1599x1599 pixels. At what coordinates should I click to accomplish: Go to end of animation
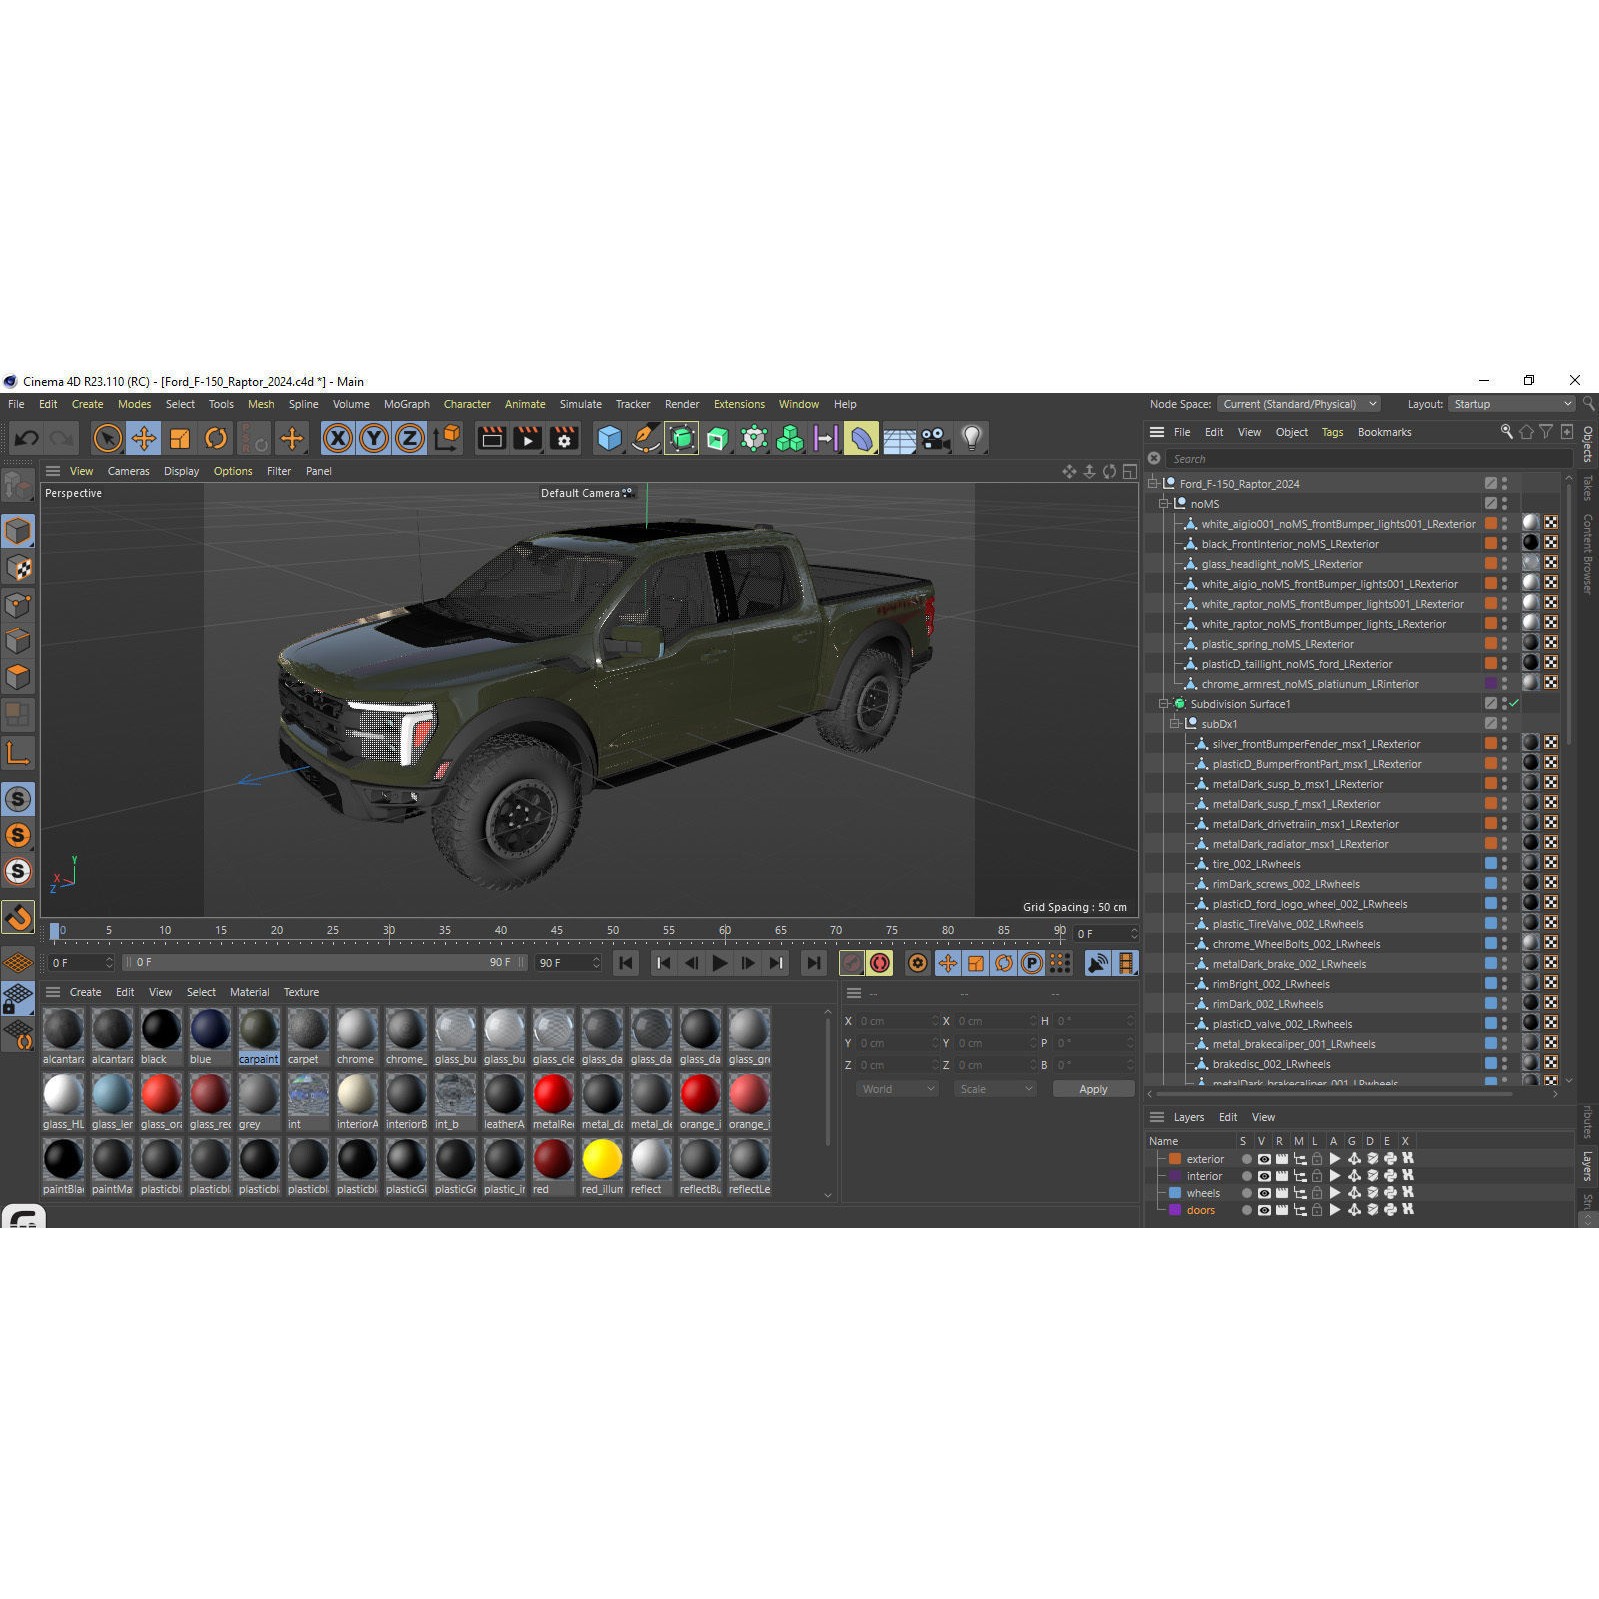[814, 963]
